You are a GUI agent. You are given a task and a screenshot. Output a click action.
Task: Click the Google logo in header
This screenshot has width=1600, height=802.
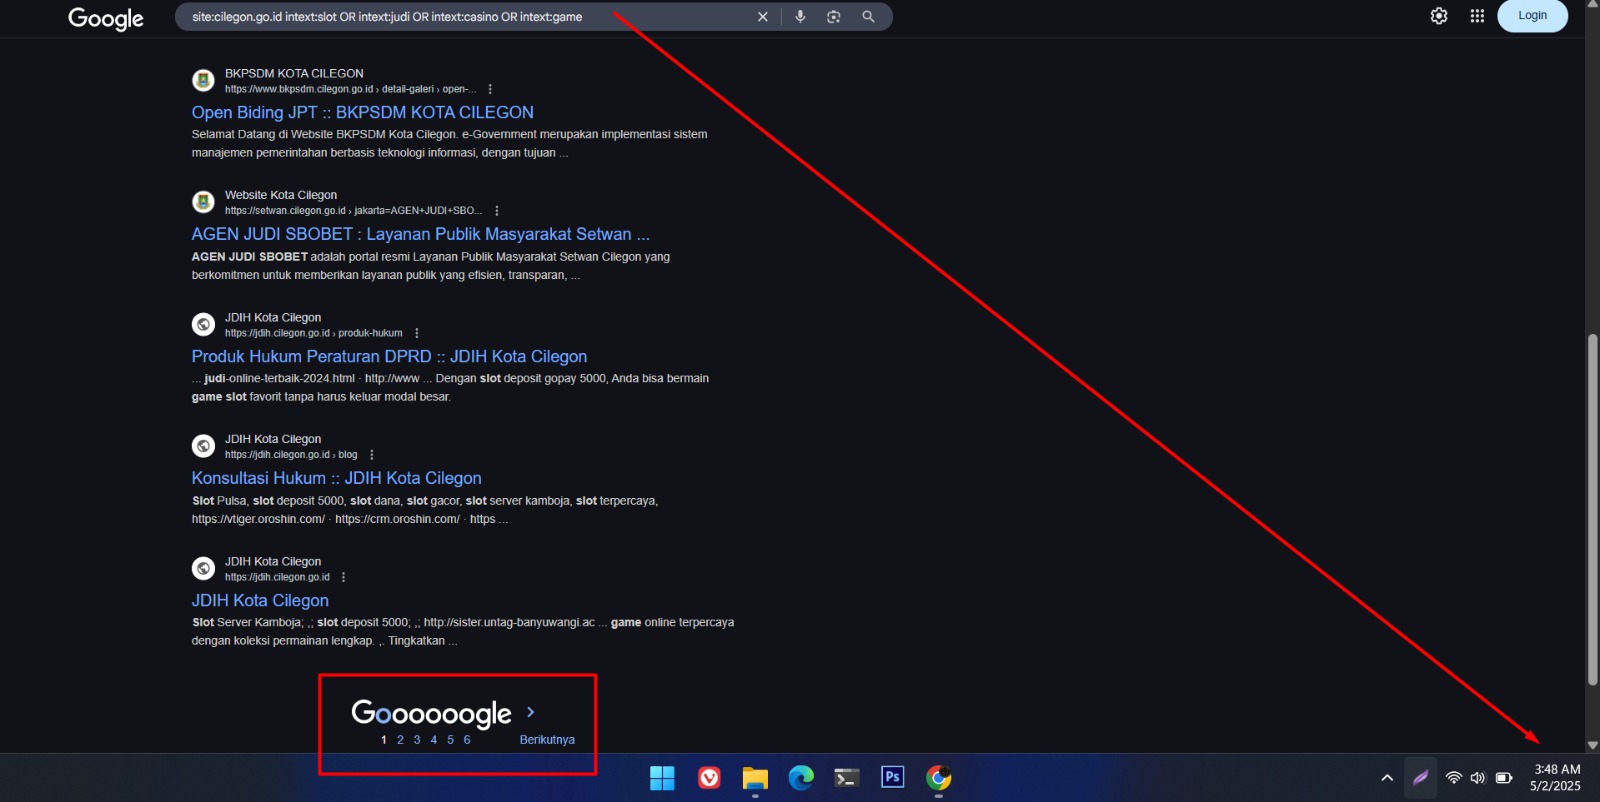(106, 19)
